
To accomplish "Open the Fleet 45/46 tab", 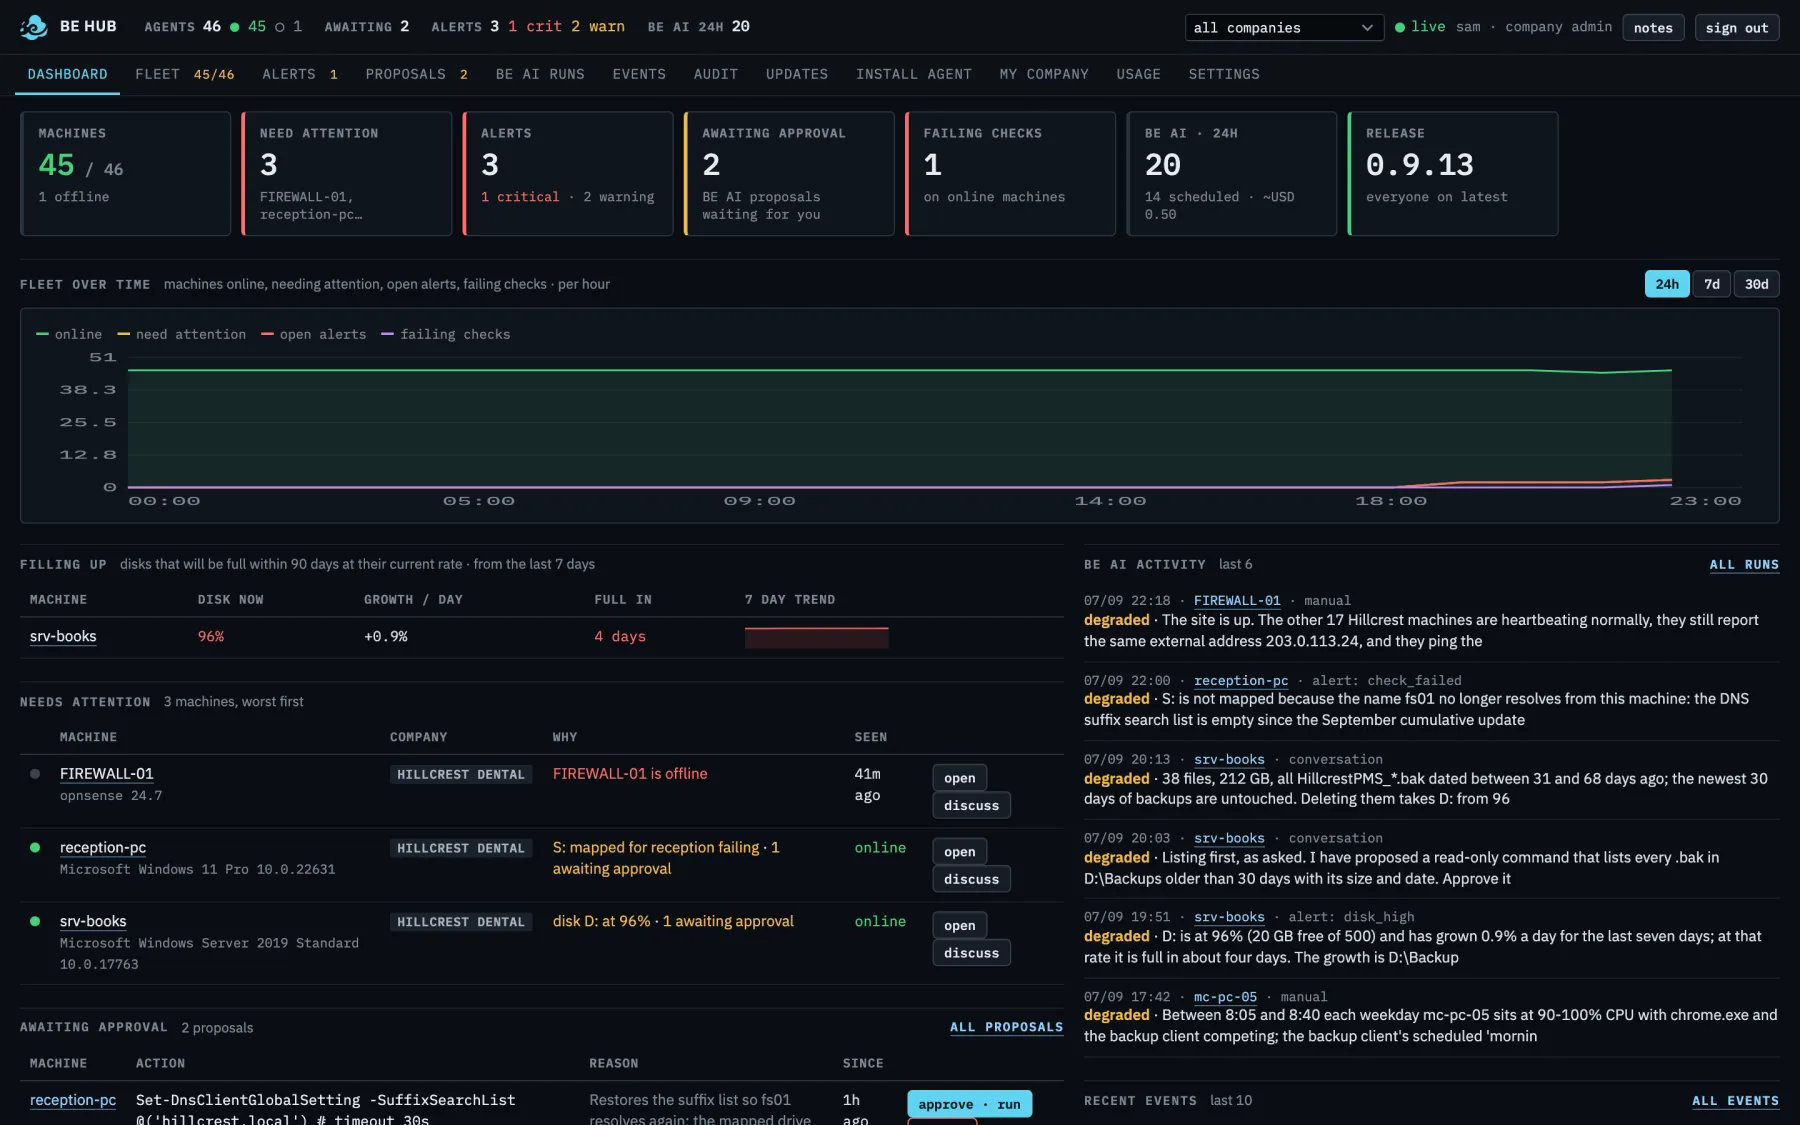I will 185,74.
